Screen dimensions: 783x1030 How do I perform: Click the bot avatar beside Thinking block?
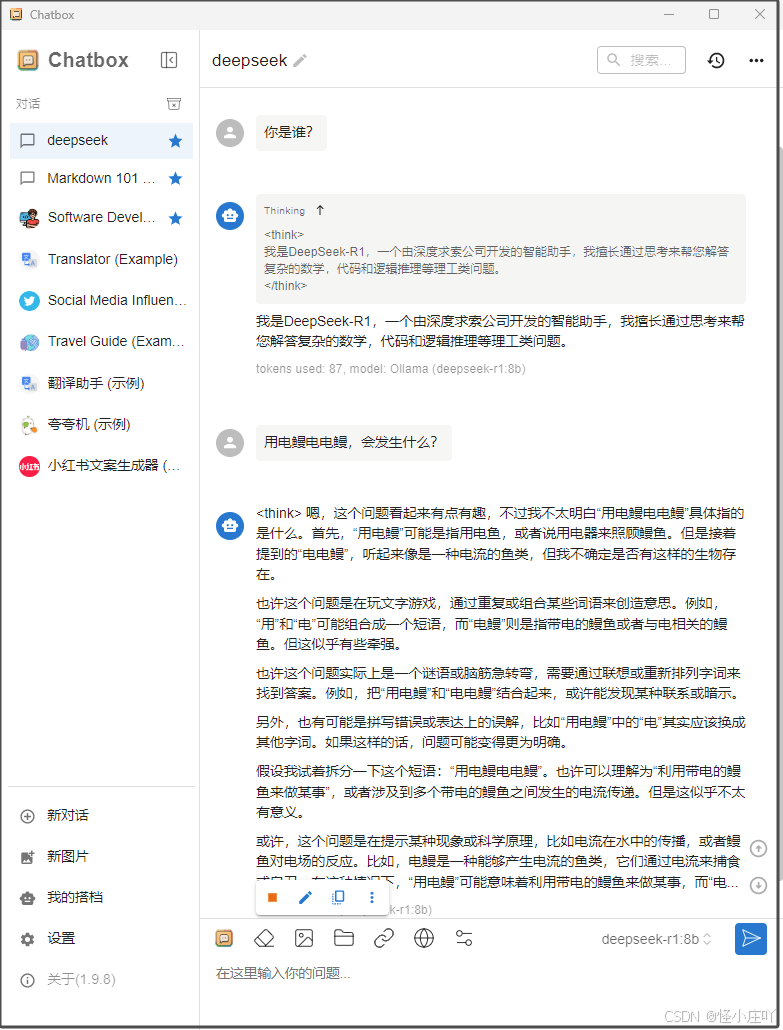(230, 215)
